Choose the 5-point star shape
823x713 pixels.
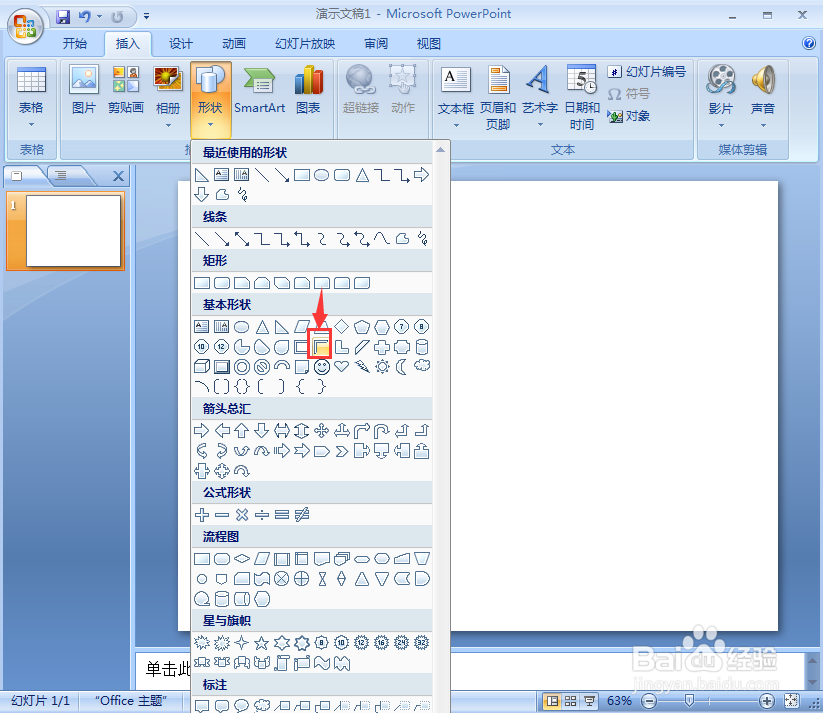(x=261, y=643)
